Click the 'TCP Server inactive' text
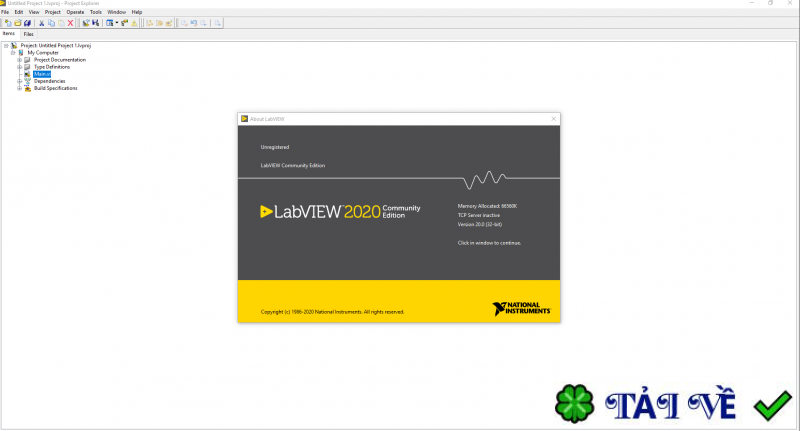 tap(479, 215)
